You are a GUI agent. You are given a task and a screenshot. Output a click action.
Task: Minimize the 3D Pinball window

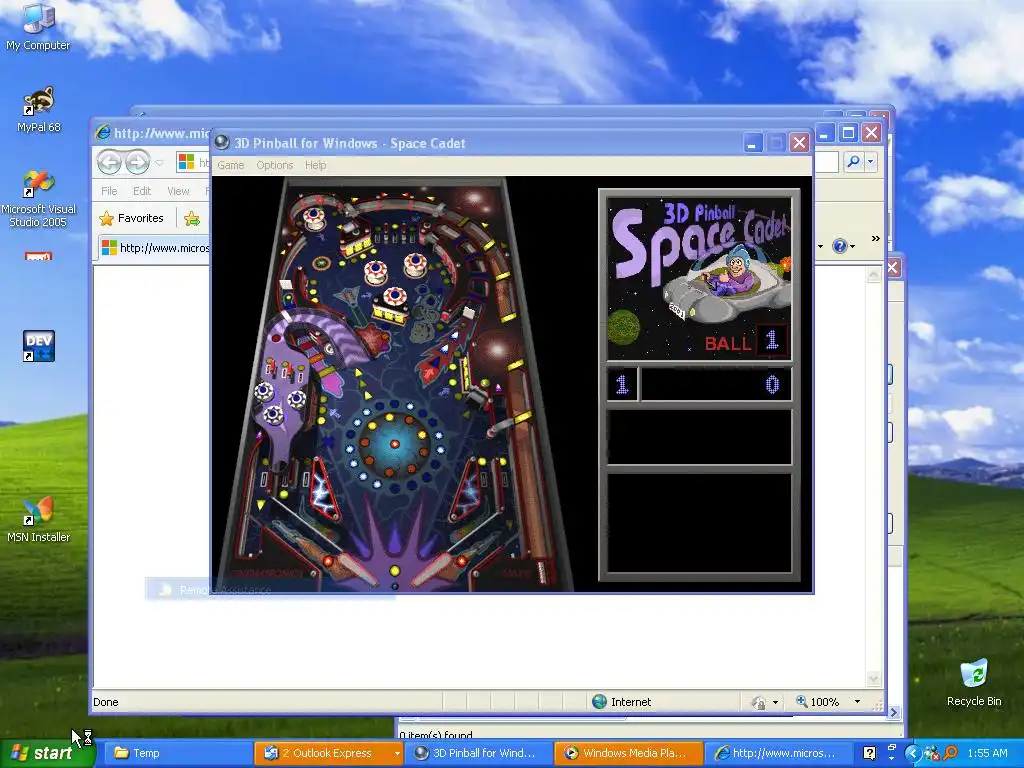click(x=752, y=143)
